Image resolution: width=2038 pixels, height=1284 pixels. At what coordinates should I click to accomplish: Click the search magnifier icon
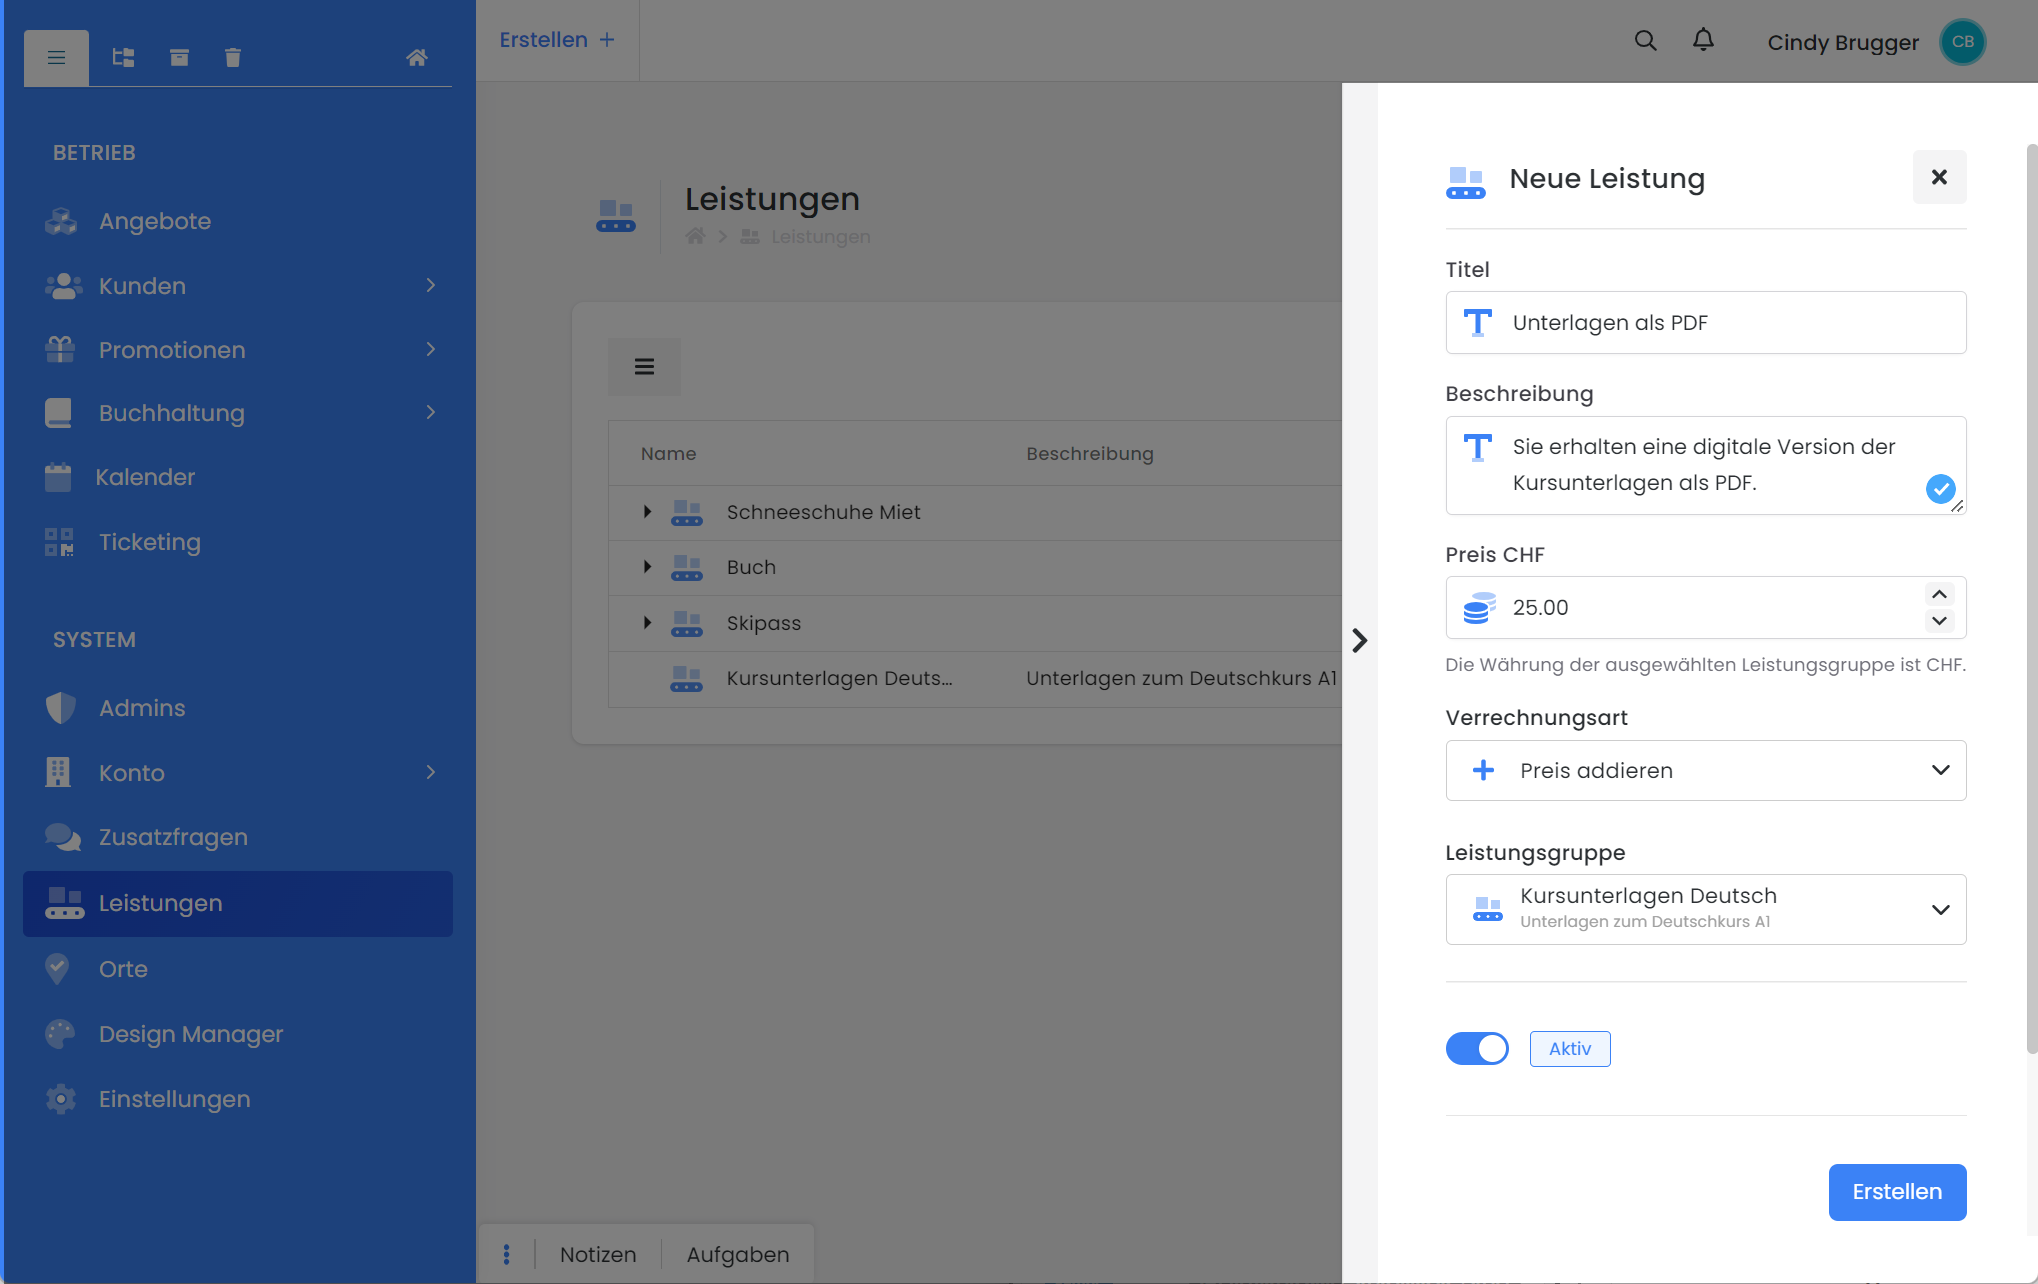point(1645,41)
